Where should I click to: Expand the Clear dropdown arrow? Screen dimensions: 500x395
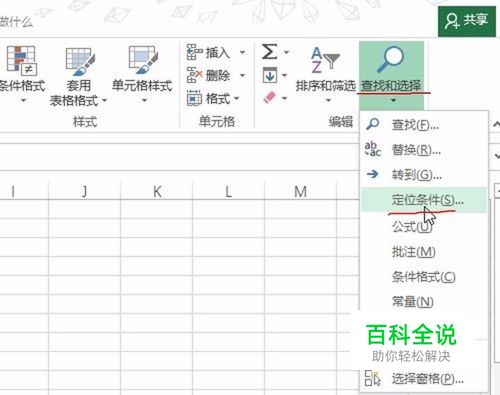coord(285,98)
